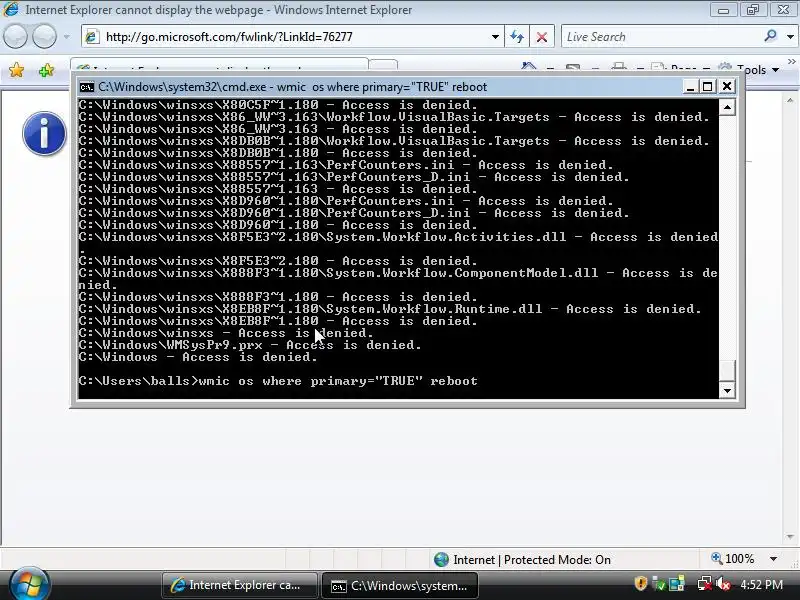Click the System.Workflow.Activities.dll line
Viewport: 800px width, 600px height.
pos(398,243)
